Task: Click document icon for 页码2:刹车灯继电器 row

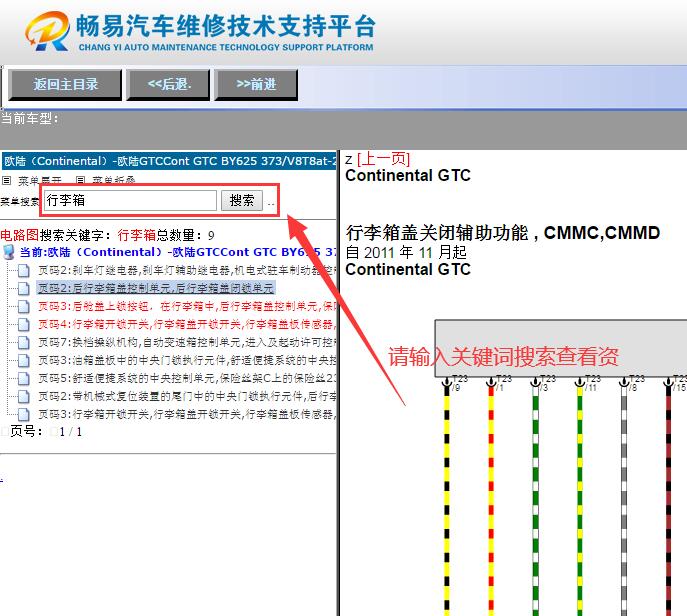Action: click(x=23, y=271)
